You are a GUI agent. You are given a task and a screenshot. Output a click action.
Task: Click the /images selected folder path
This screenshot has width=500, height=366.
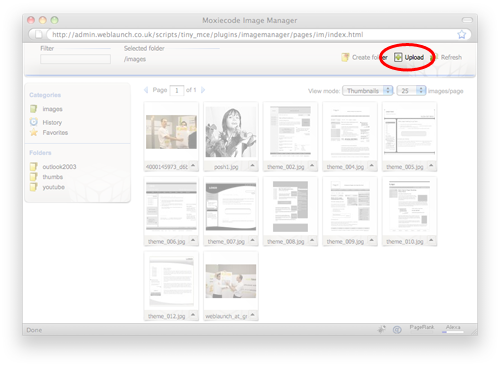[x=135, y=59]
